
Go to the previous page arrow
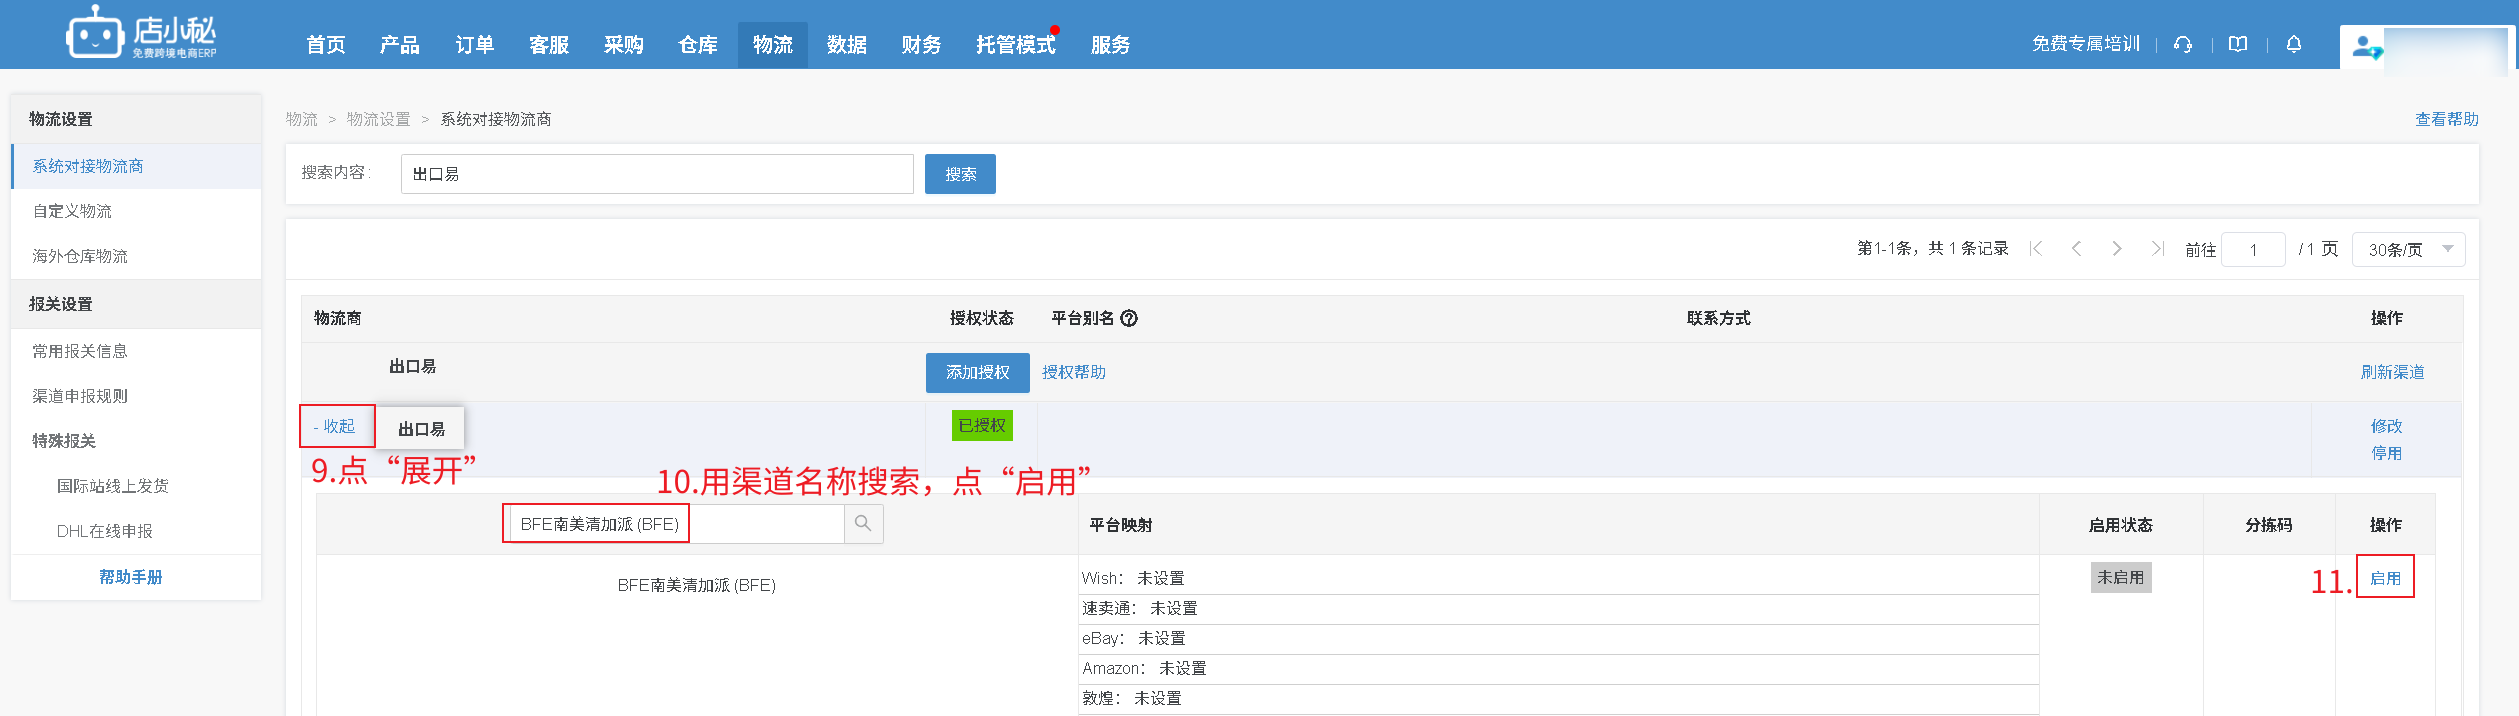2076,249
